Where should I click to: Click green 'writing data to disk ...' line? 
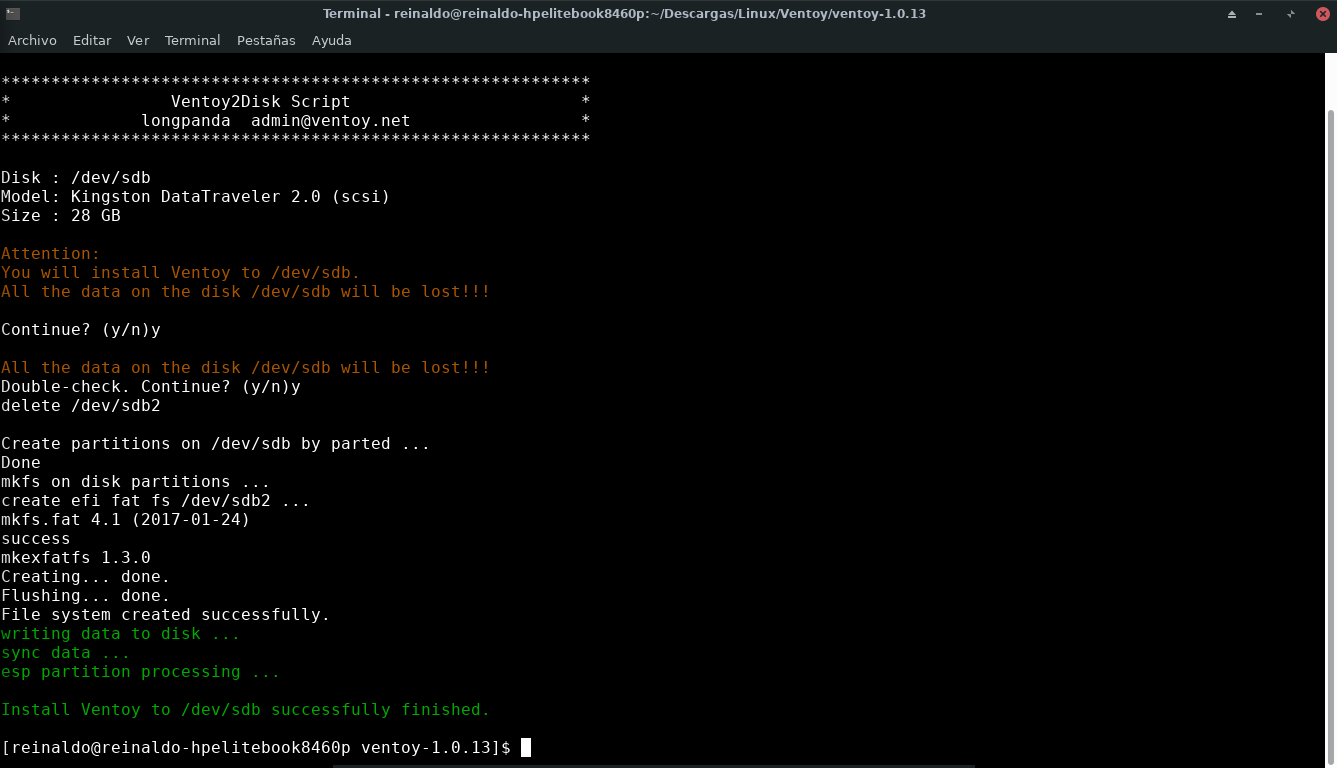click(121, 633)
